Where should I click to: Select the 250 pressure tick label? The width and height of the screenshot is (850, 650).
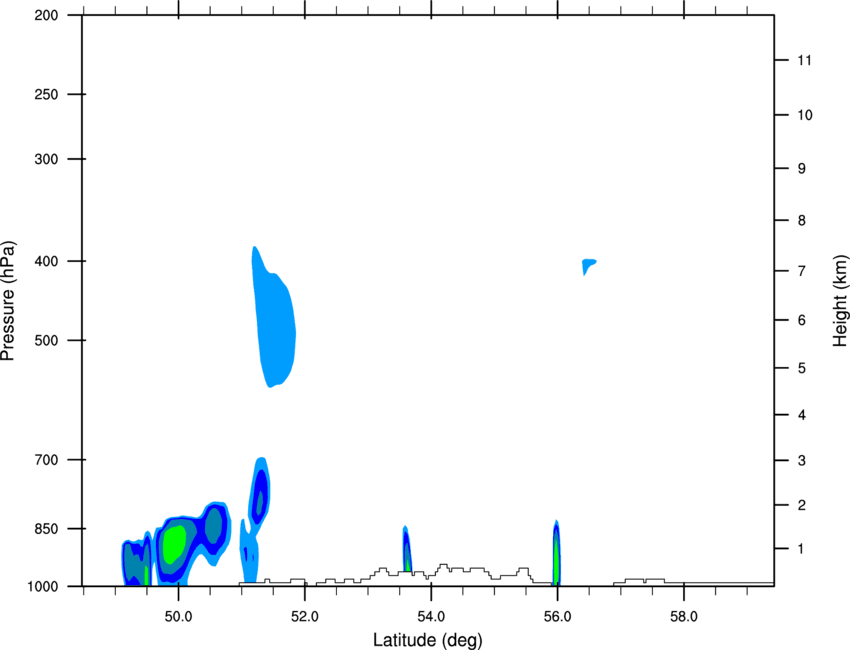pyautogui.click(x=46, y=94)
